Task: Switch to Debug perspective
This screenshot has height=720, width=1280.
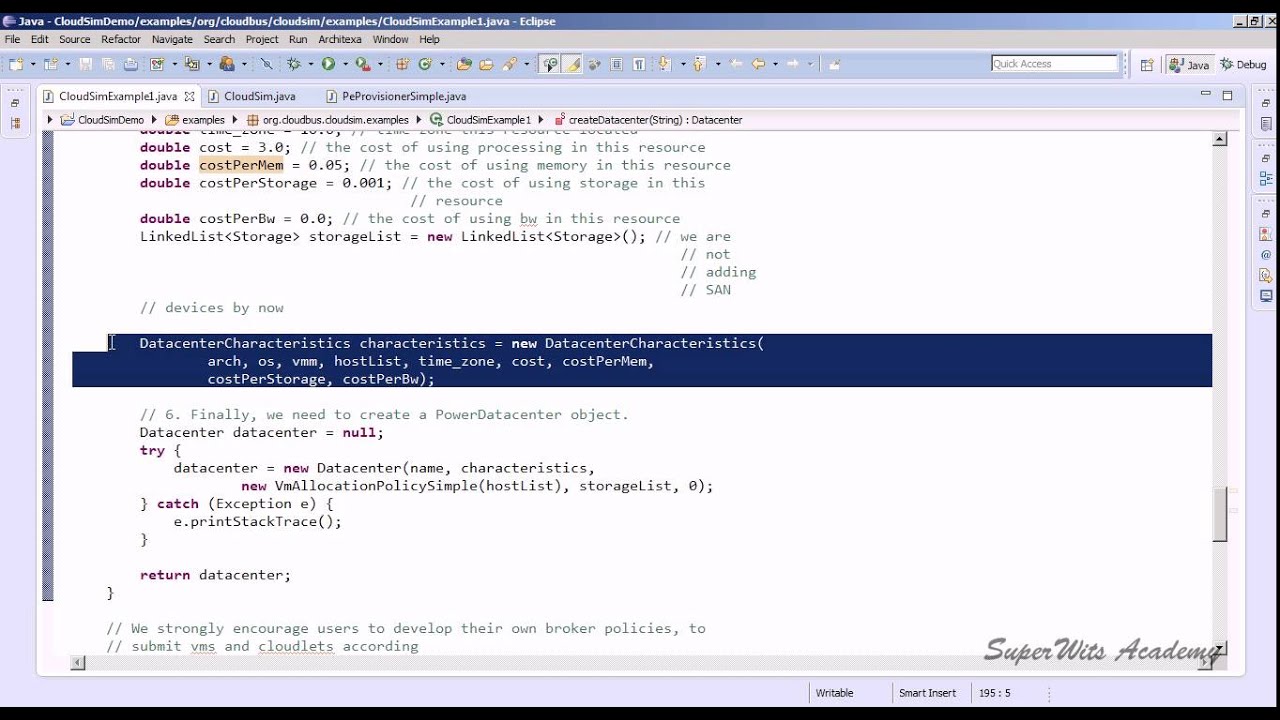Action: click(x=1243, y=64)
